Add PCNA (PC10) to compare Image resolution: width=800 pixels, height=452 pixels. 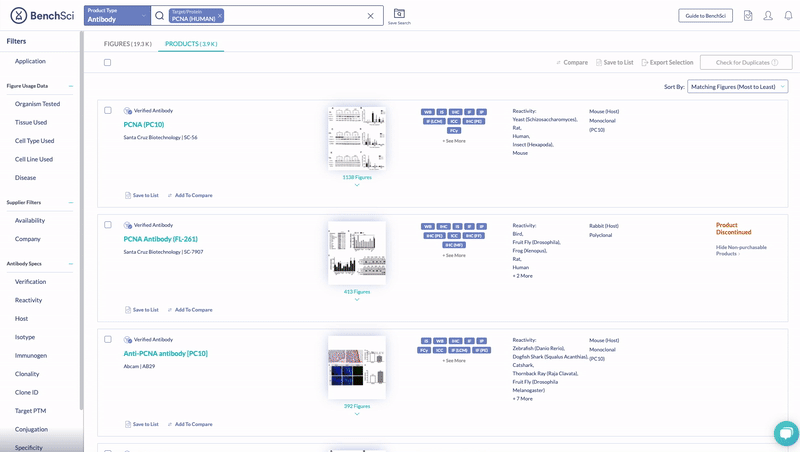pyautogui.click(x=190, y=195)
